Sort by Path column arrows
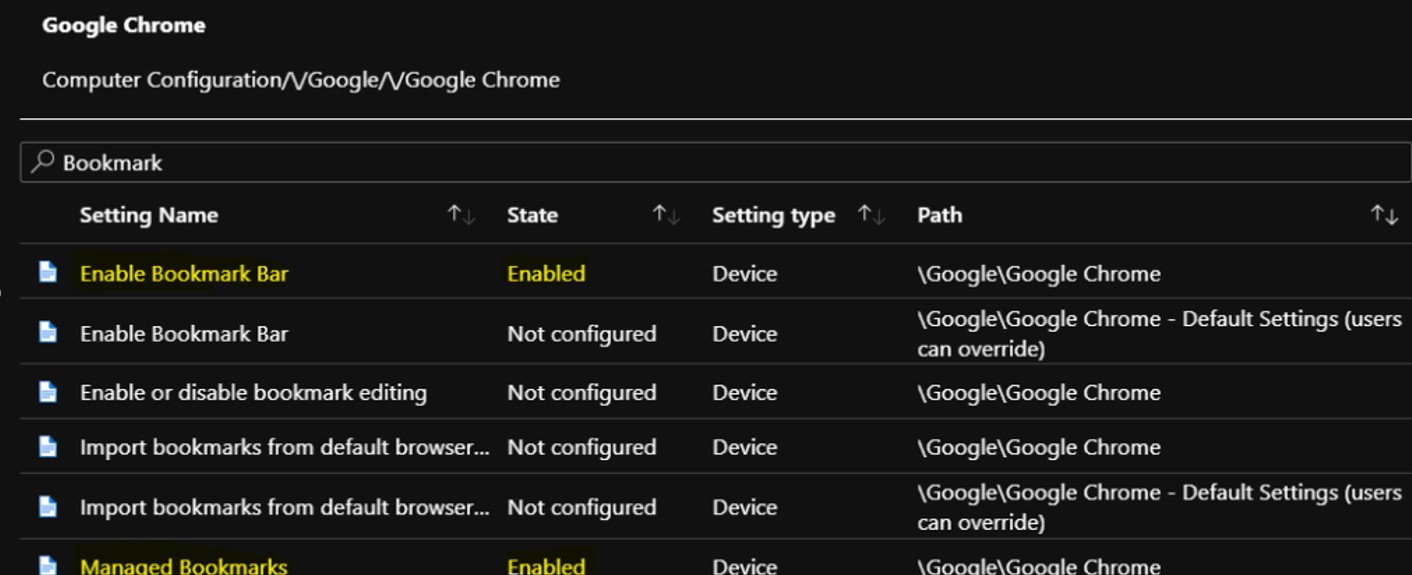1412x575 pixels. point(1384,215)
